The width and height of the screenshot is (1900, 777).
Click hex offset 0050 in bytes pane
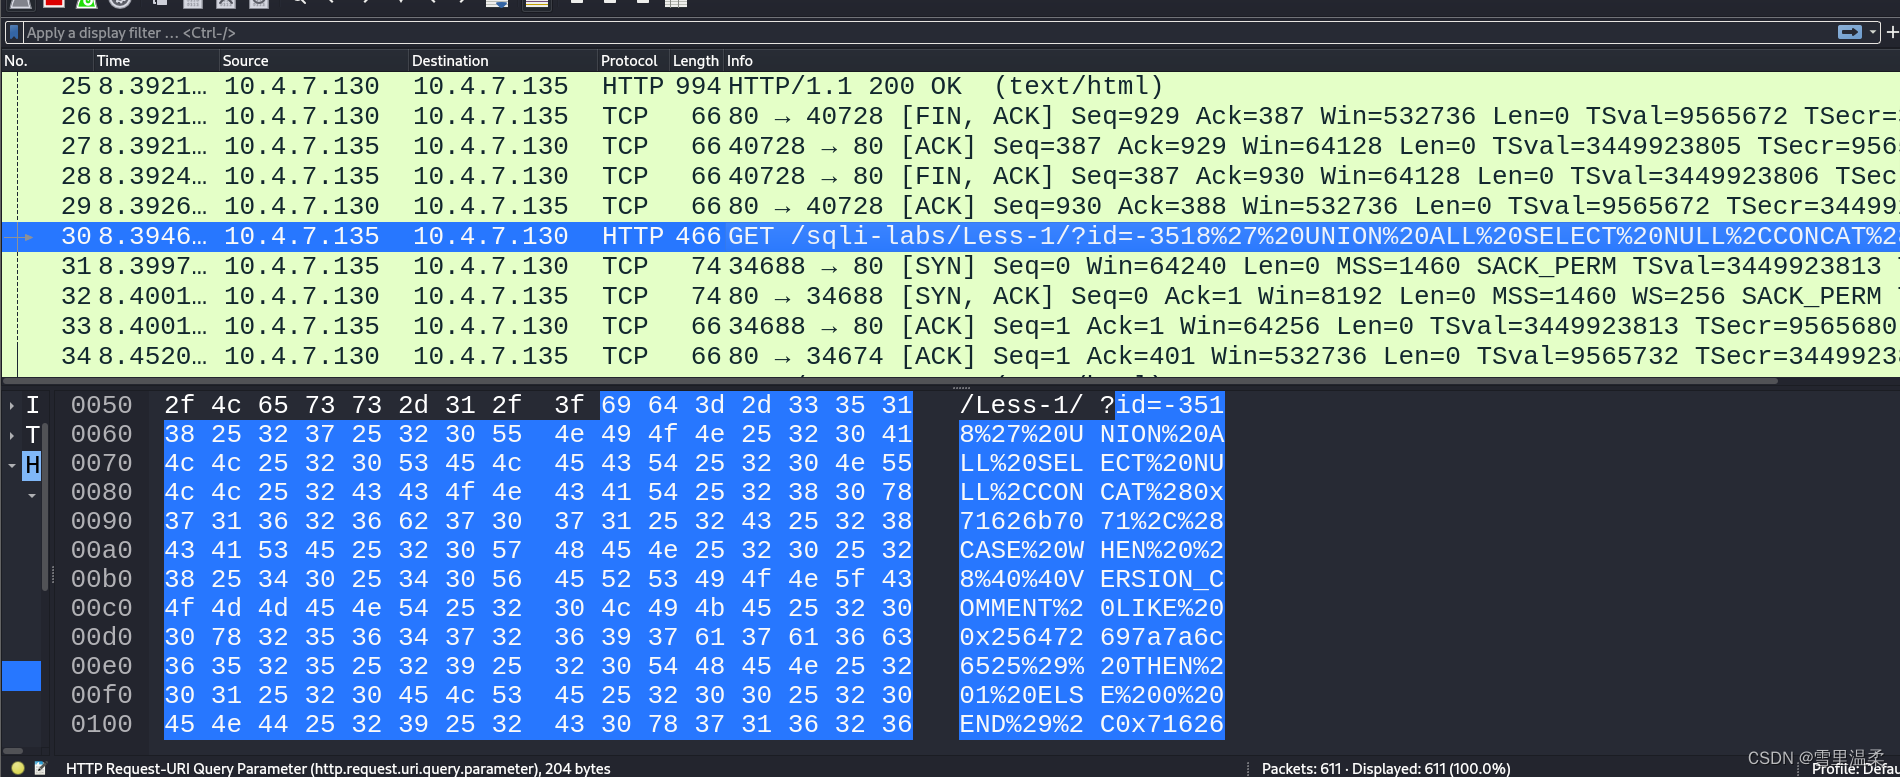[102, 405]
